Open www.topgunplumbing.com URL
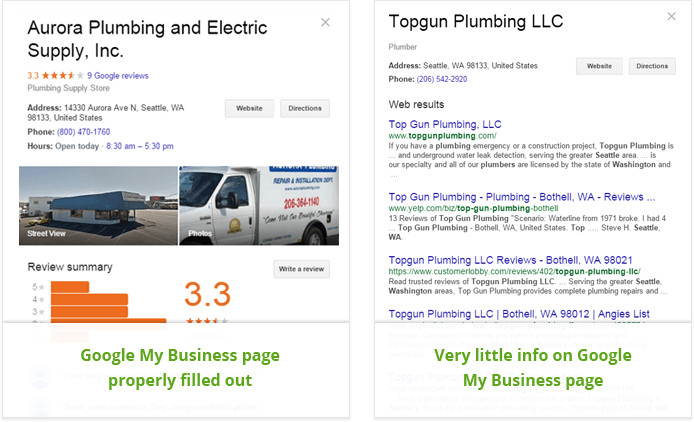 pyautogui.click(x=443, y=136)
